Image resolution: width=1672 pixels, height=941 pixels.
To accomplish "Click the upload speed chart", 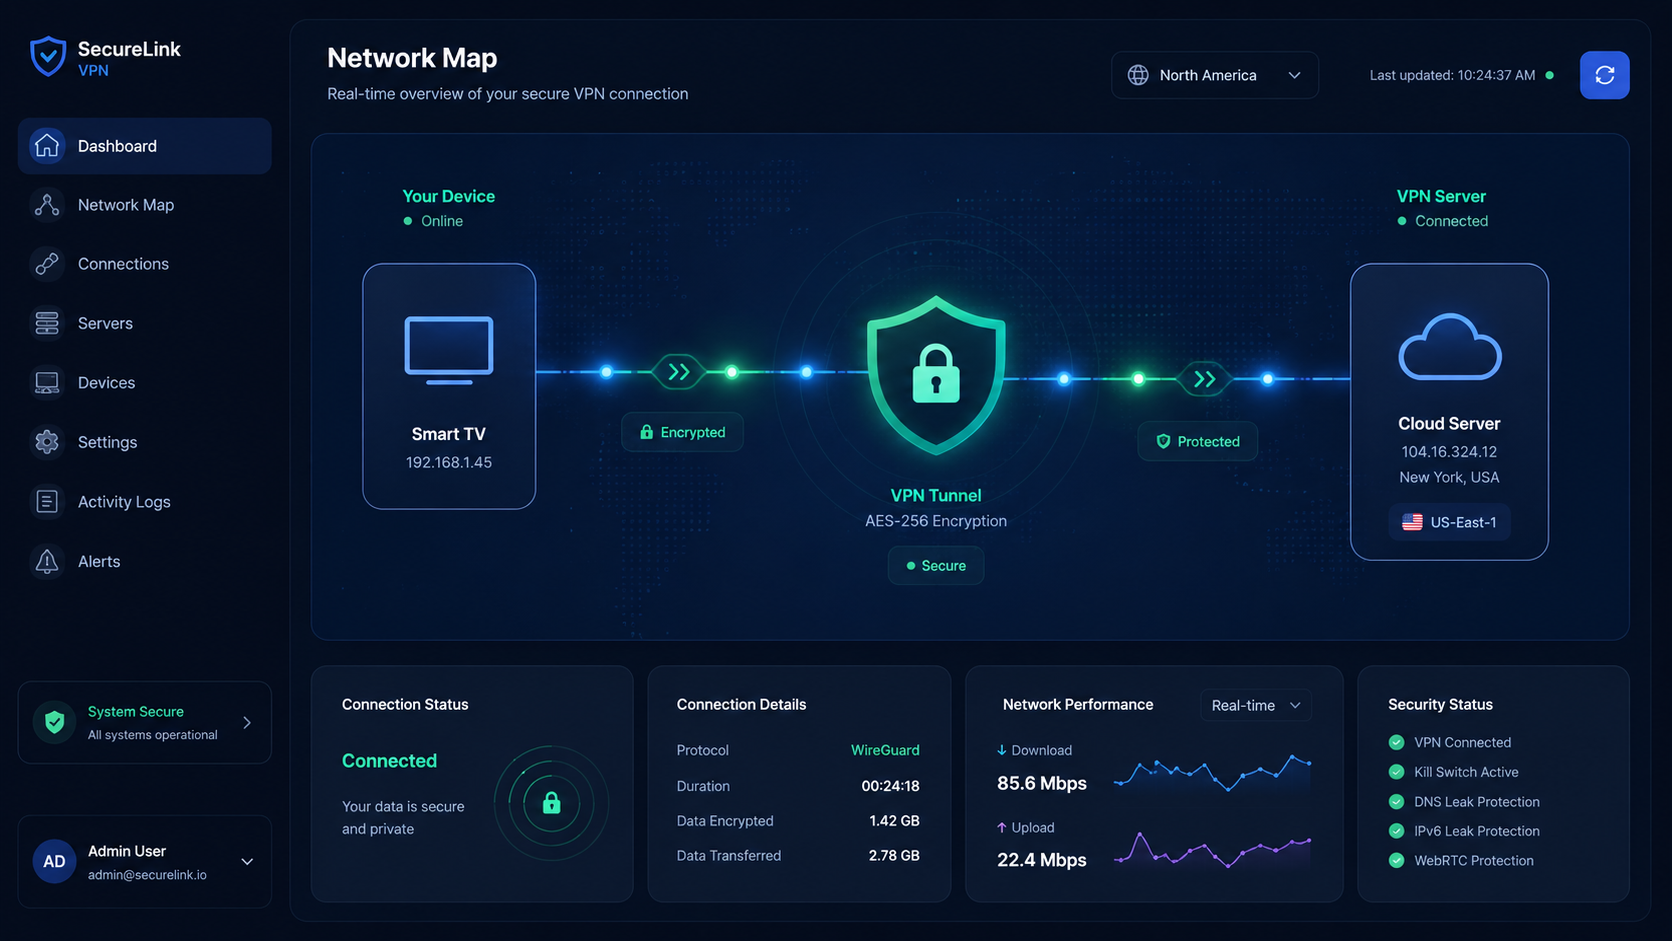I will pos(1212,850).
